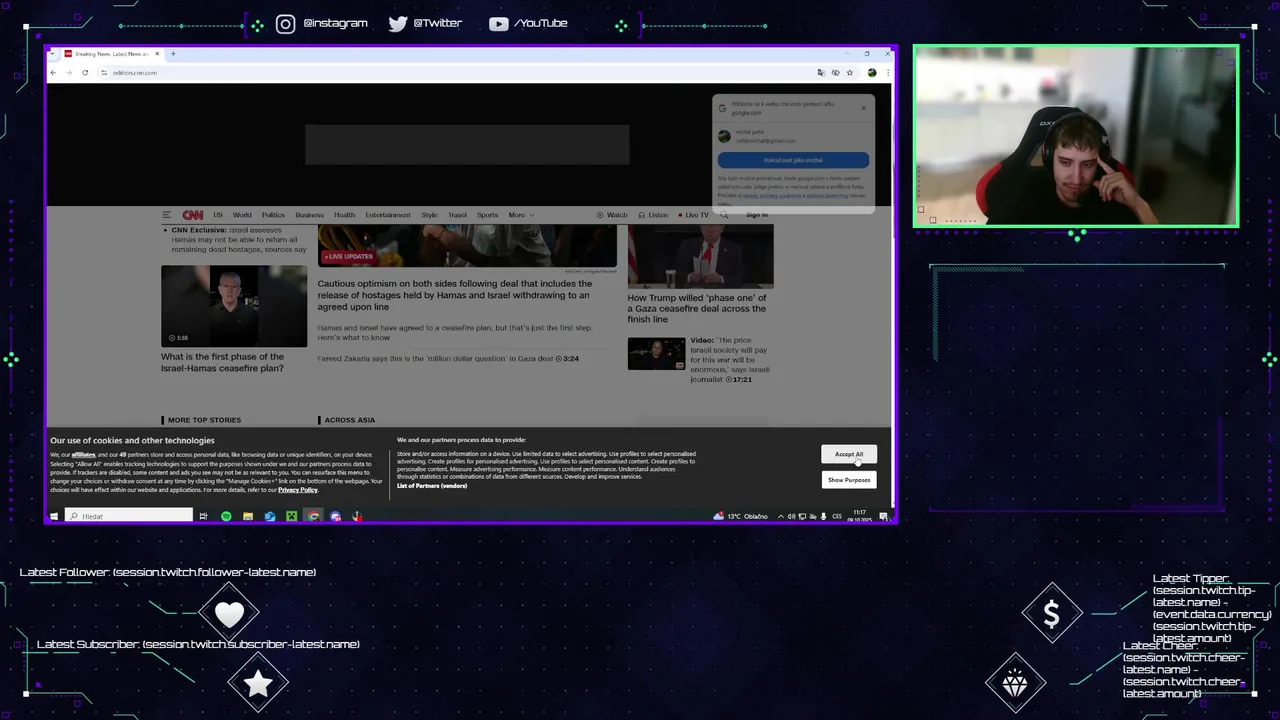Image resolution: width=1280 pixels, height=720 pixels.
Task: Show hidden system tray icons chevron
Action: pyautogui.click(x=781, y=516)
